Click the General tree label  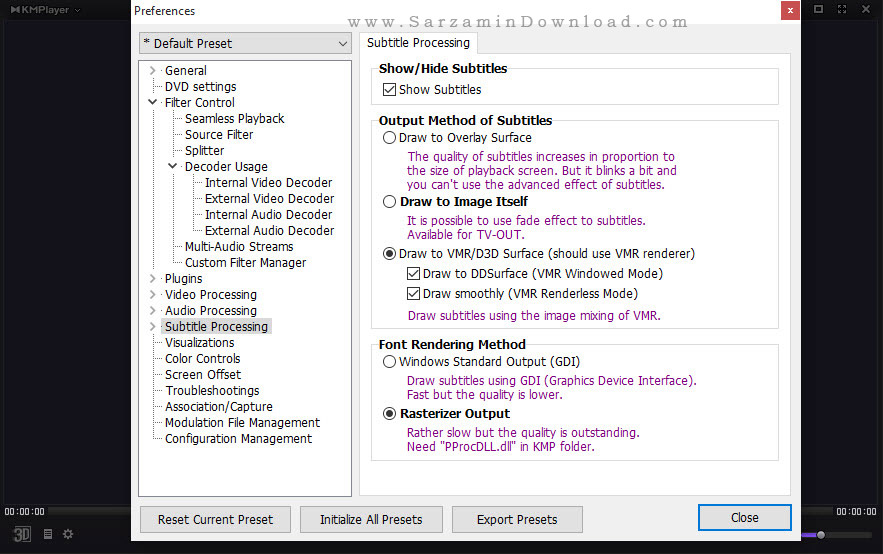tap(186, 70)
